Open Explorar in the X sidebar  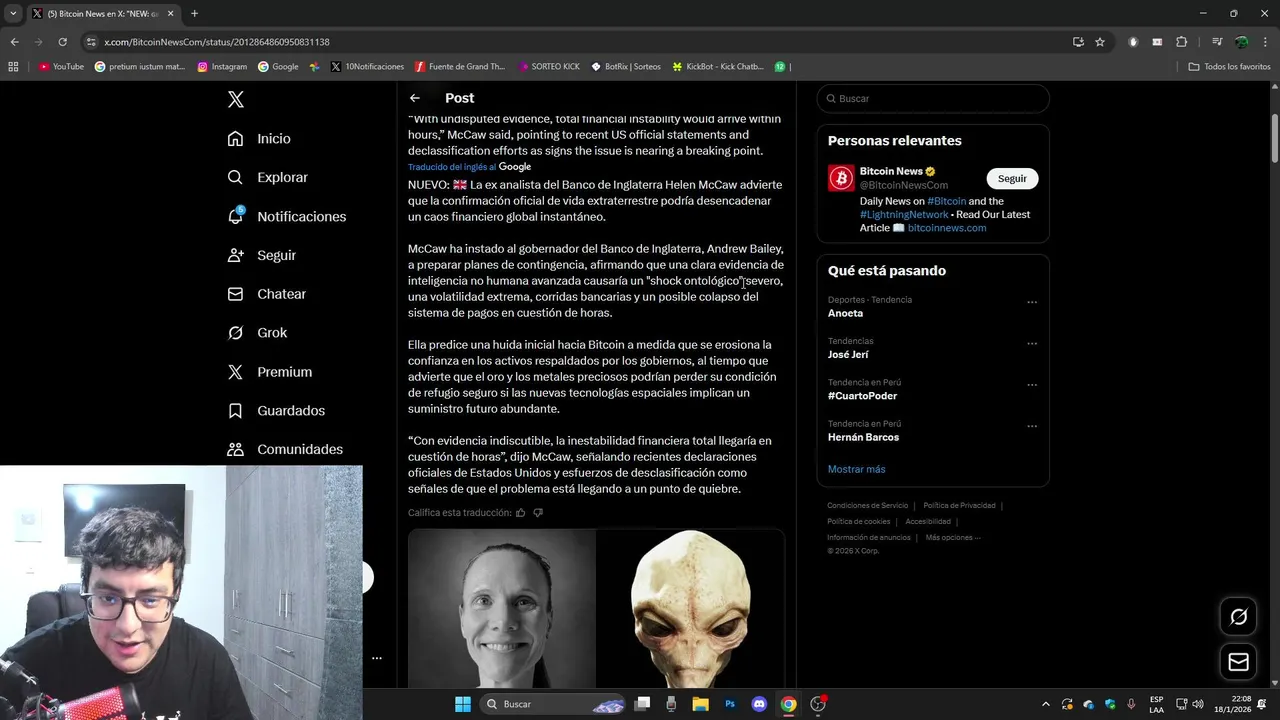pos(267,177)
